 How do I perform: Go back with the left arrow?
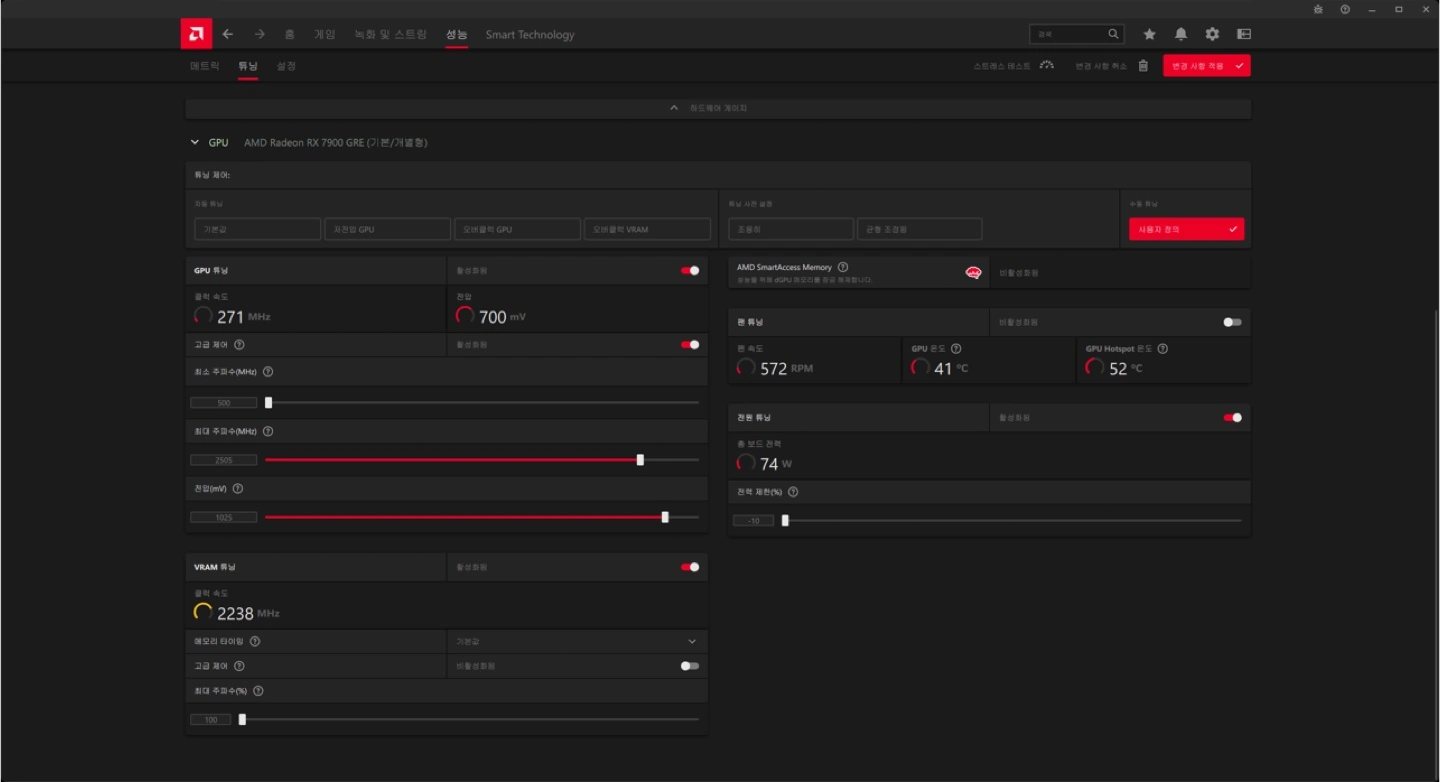pos(228,34)
